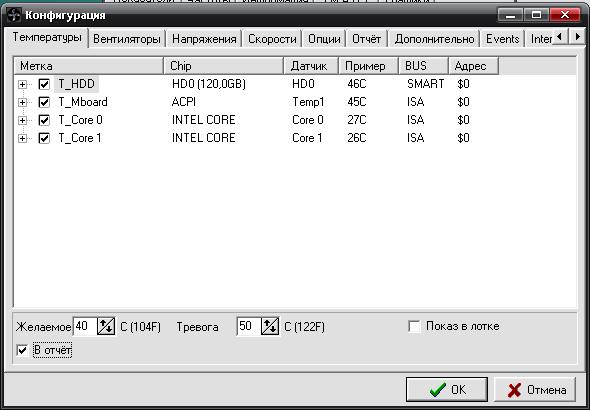This screenshot has width=590, height=410.
Task: Click the Желаемое temperature input field
Action: coord(85,326)
